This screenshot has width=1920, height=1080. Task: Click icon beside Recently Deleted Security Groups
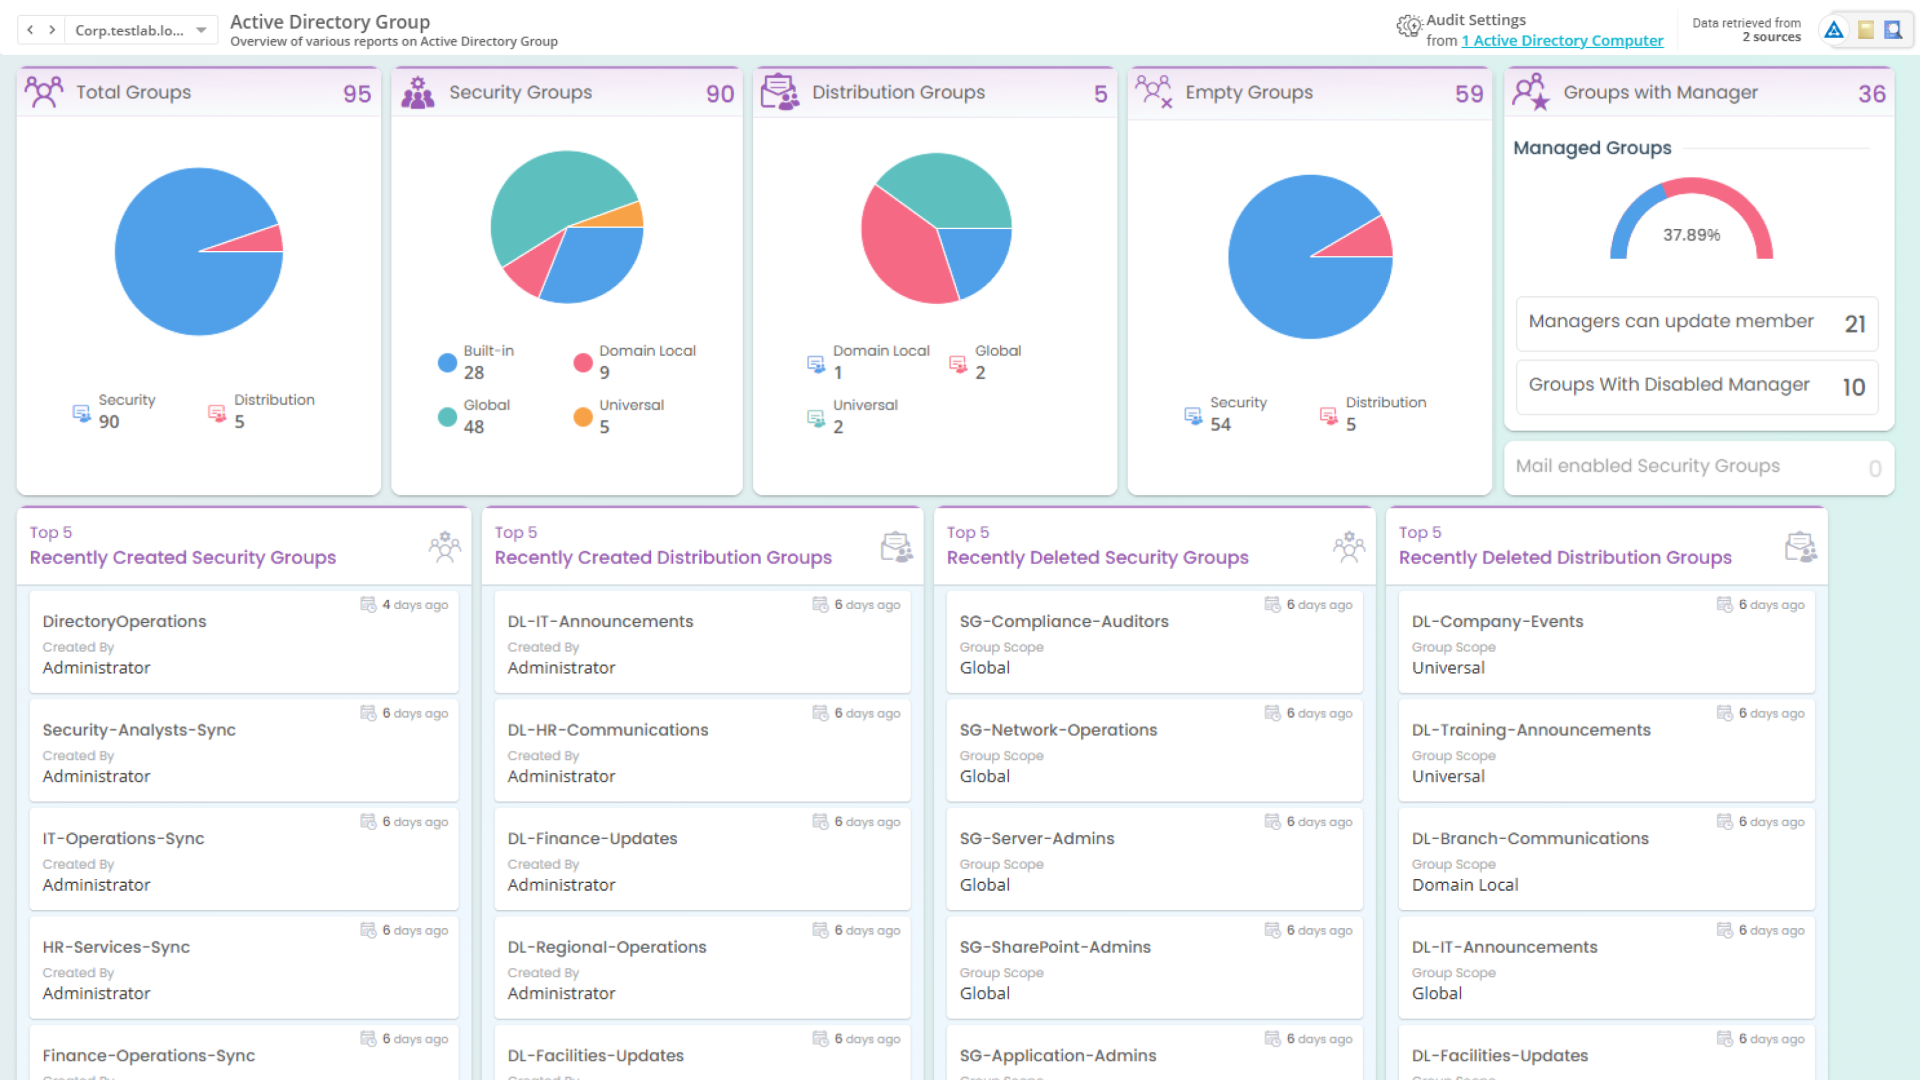tap(1349, 547)
